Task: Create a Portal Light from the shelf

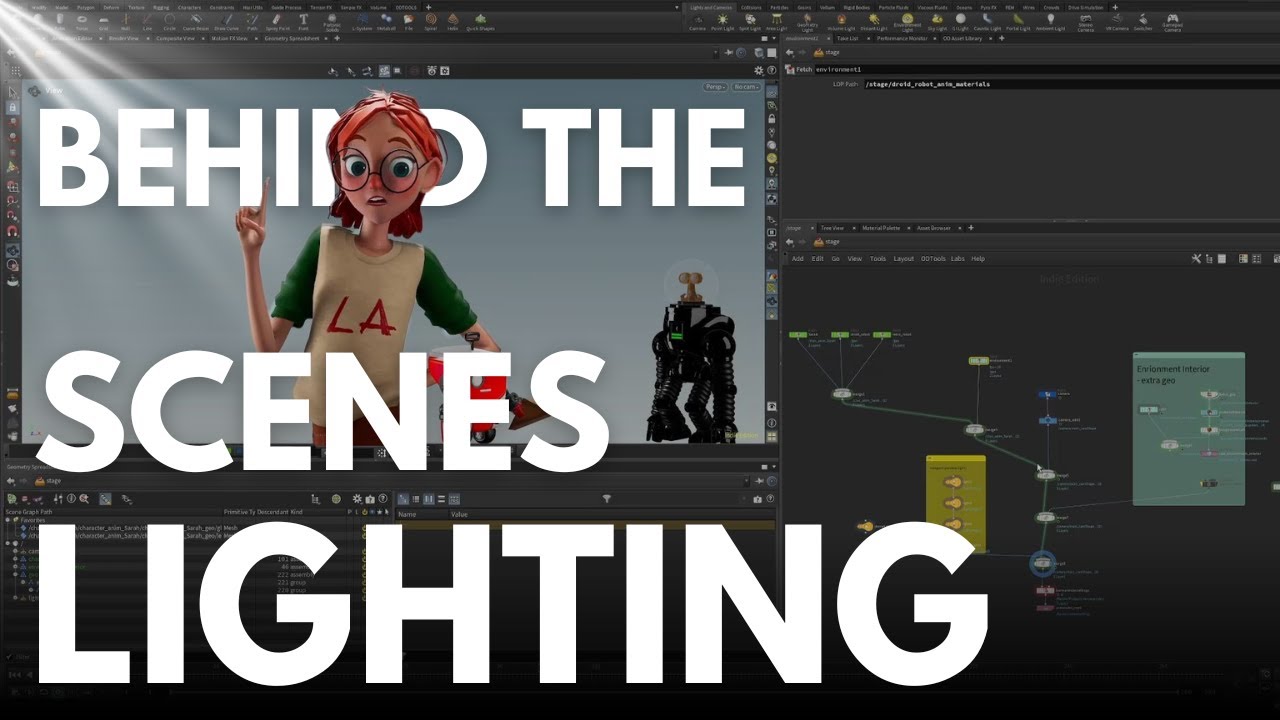Action: (1018, 22)
